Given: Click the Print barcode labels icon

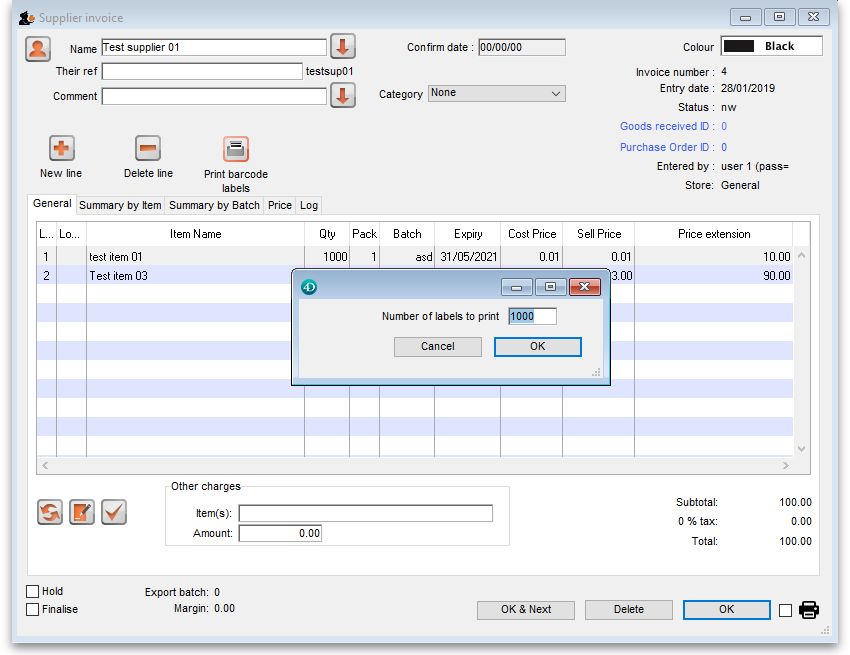Looking at the screenshot, I should click(x=236, y=150).
